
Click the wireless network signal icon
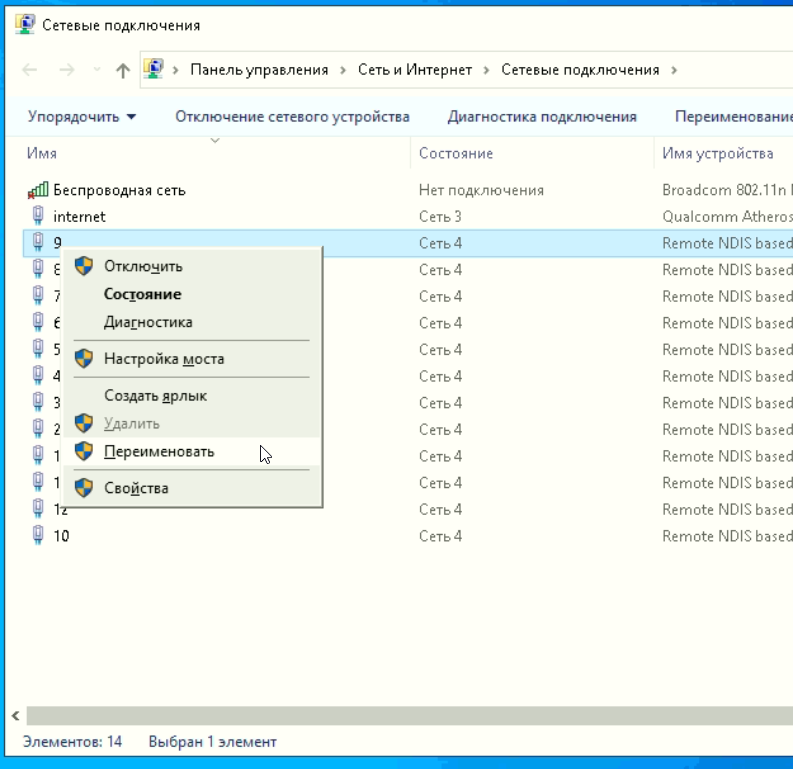pyautogui.click(x=38, y=190)
